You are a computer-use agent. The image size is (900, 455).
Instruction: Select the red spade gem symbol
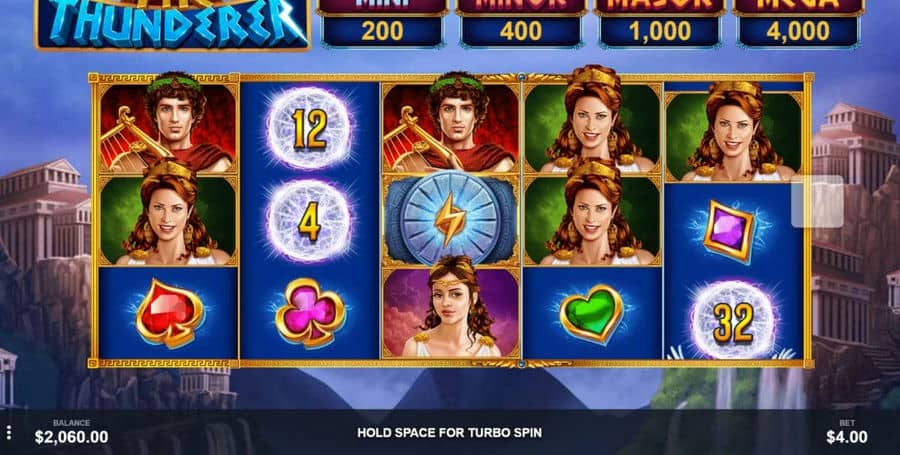point(170,313)
